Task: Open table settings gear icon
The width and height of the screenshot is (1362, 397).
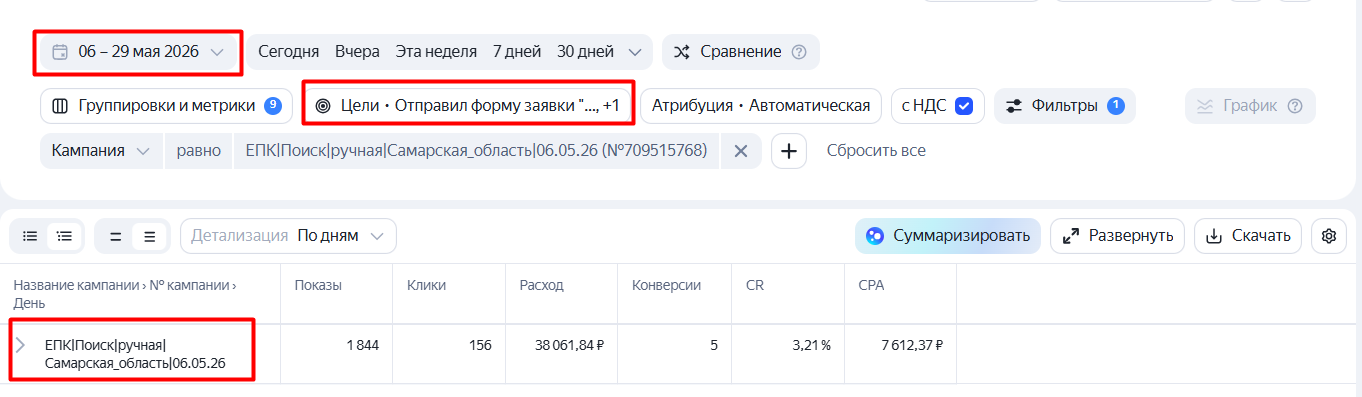Action: pyautogui.click(x=1328, y=236)
